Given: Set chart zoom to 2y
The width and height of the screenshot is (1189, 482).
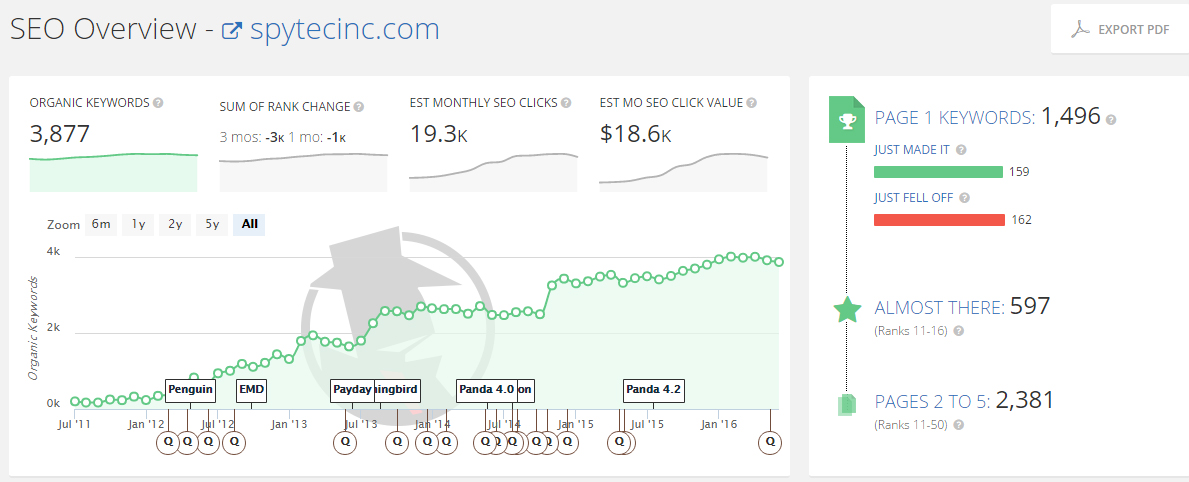Looking at the screenshot, I should (x=175, y=224).
